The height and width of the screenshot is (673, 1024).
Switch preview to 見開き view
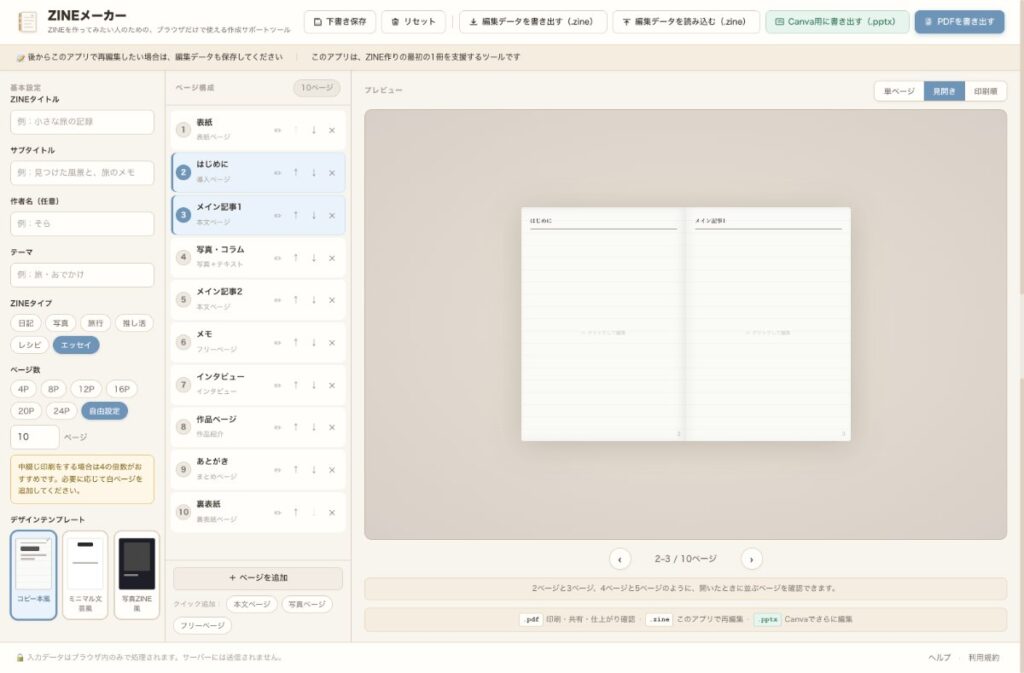point(944,91)
